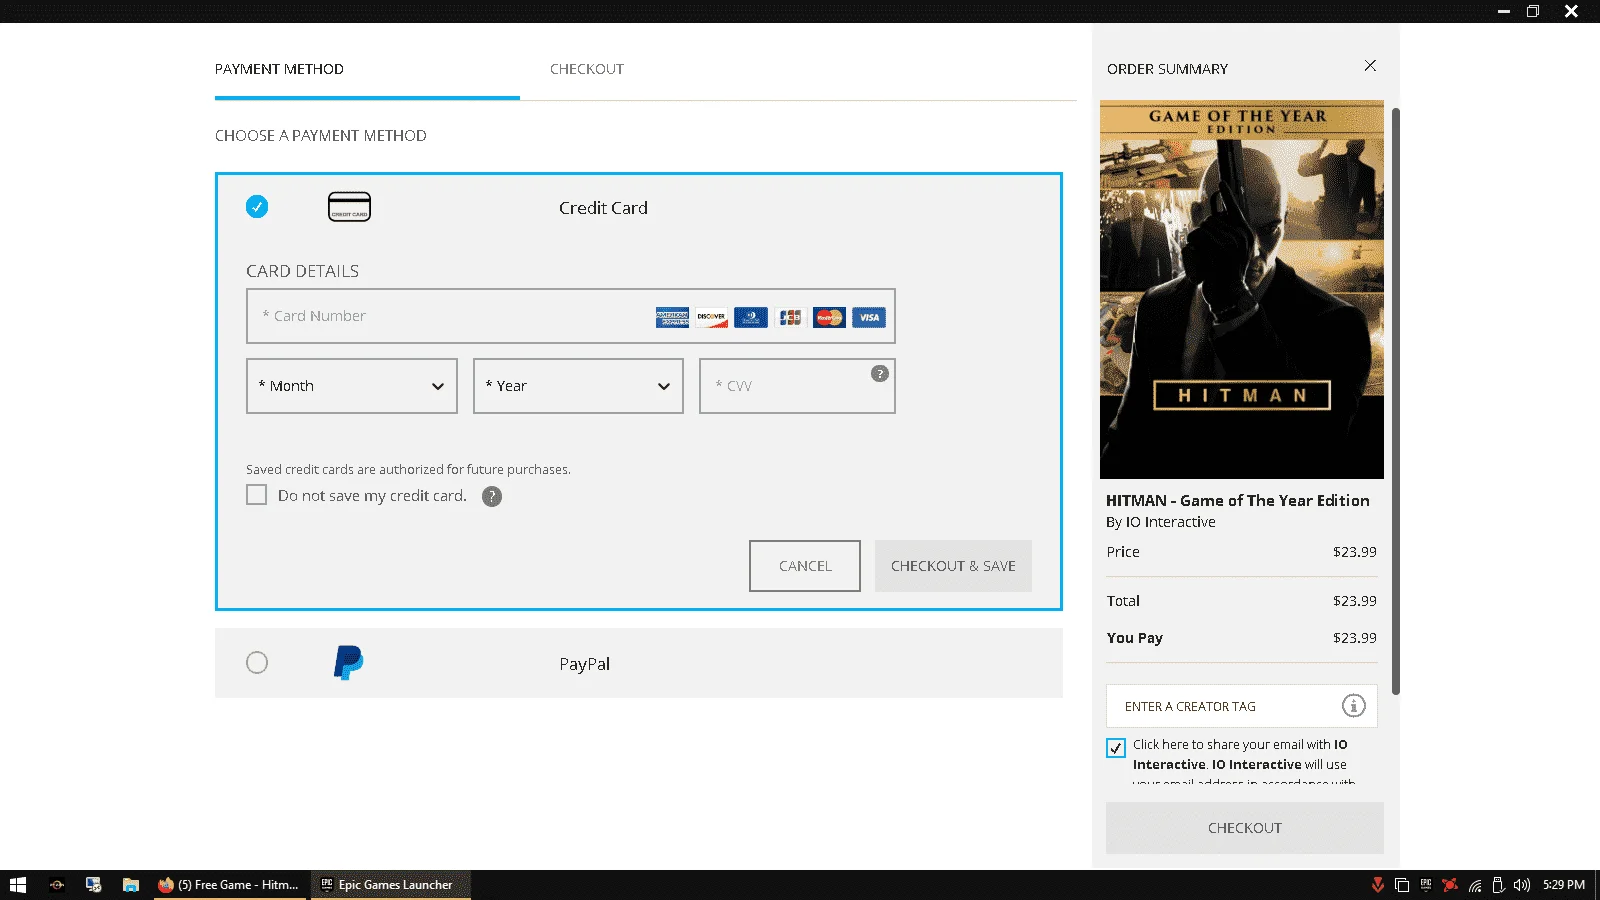Viewport: 1600px width, 900px height.
Task: Click the 5:29 PM system clock
Action: pos(1564,885)
